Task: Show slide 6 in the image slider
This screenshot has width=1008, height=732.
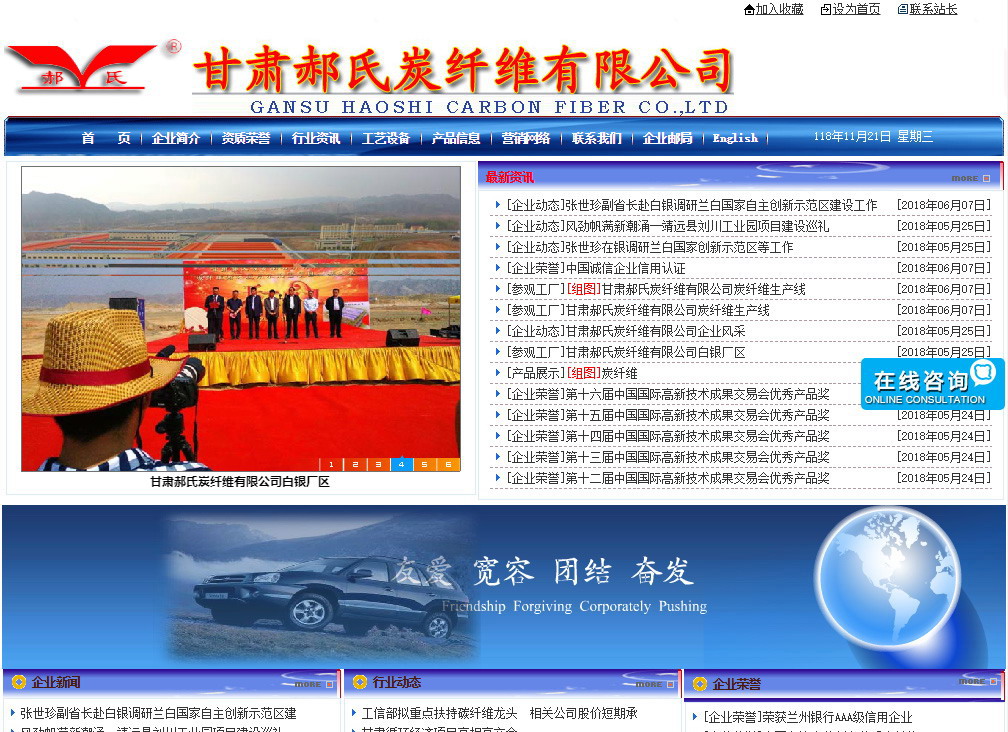Action: [448, 464]
